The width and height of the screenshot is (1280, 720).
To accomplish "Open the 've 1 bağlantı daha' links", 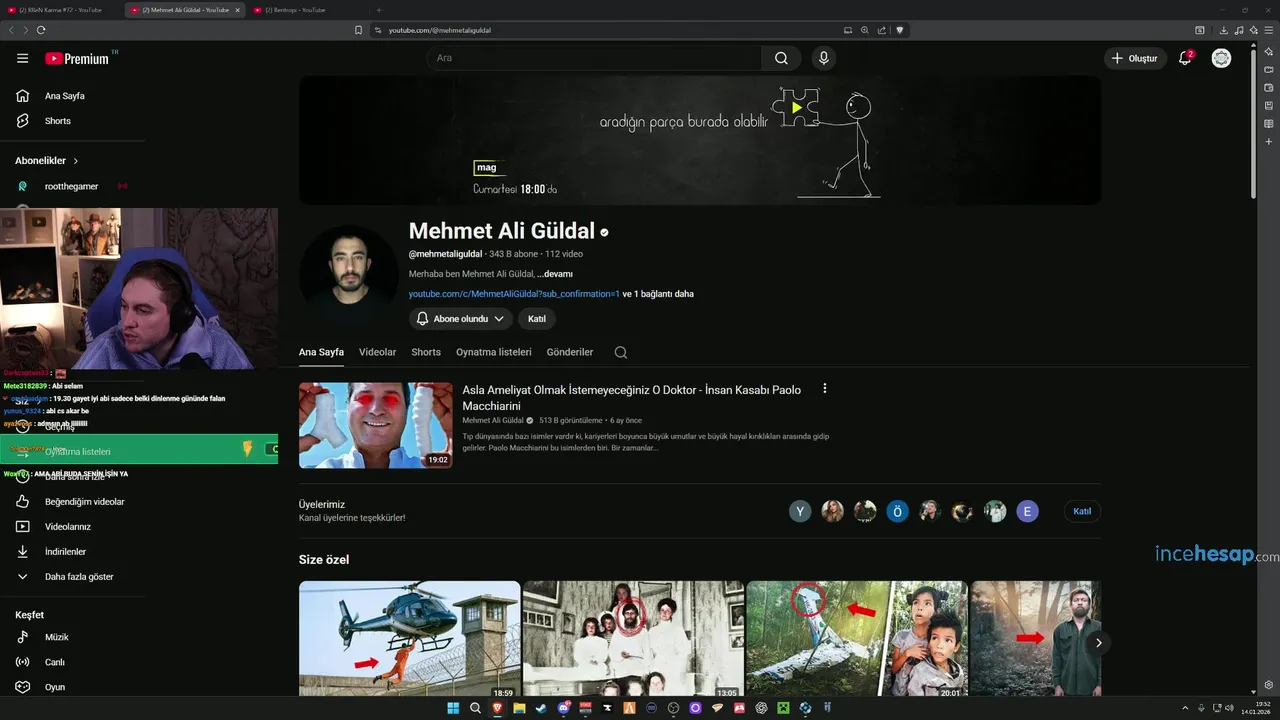I will tap(658, 294).
